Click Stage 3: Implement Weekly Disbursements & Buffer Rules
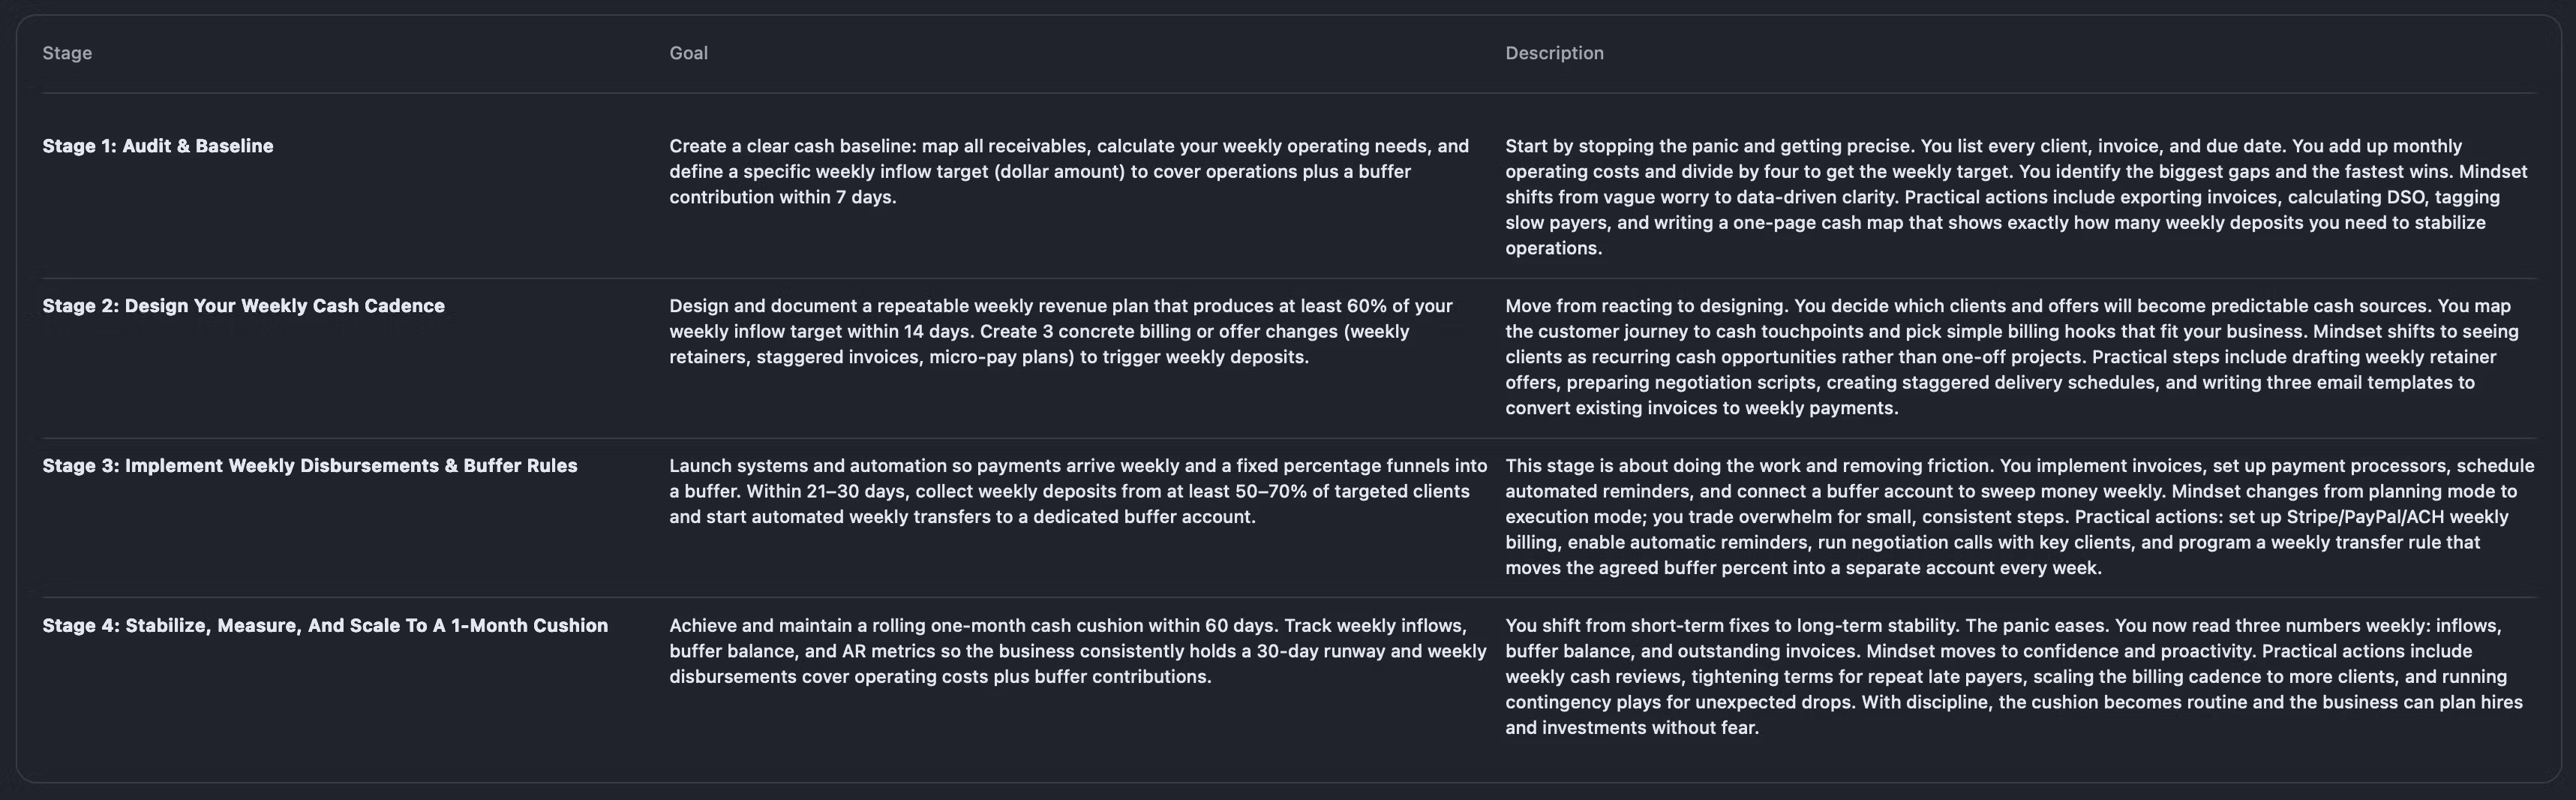Screen dimensions: 2576x800 (x=310, y=466)
